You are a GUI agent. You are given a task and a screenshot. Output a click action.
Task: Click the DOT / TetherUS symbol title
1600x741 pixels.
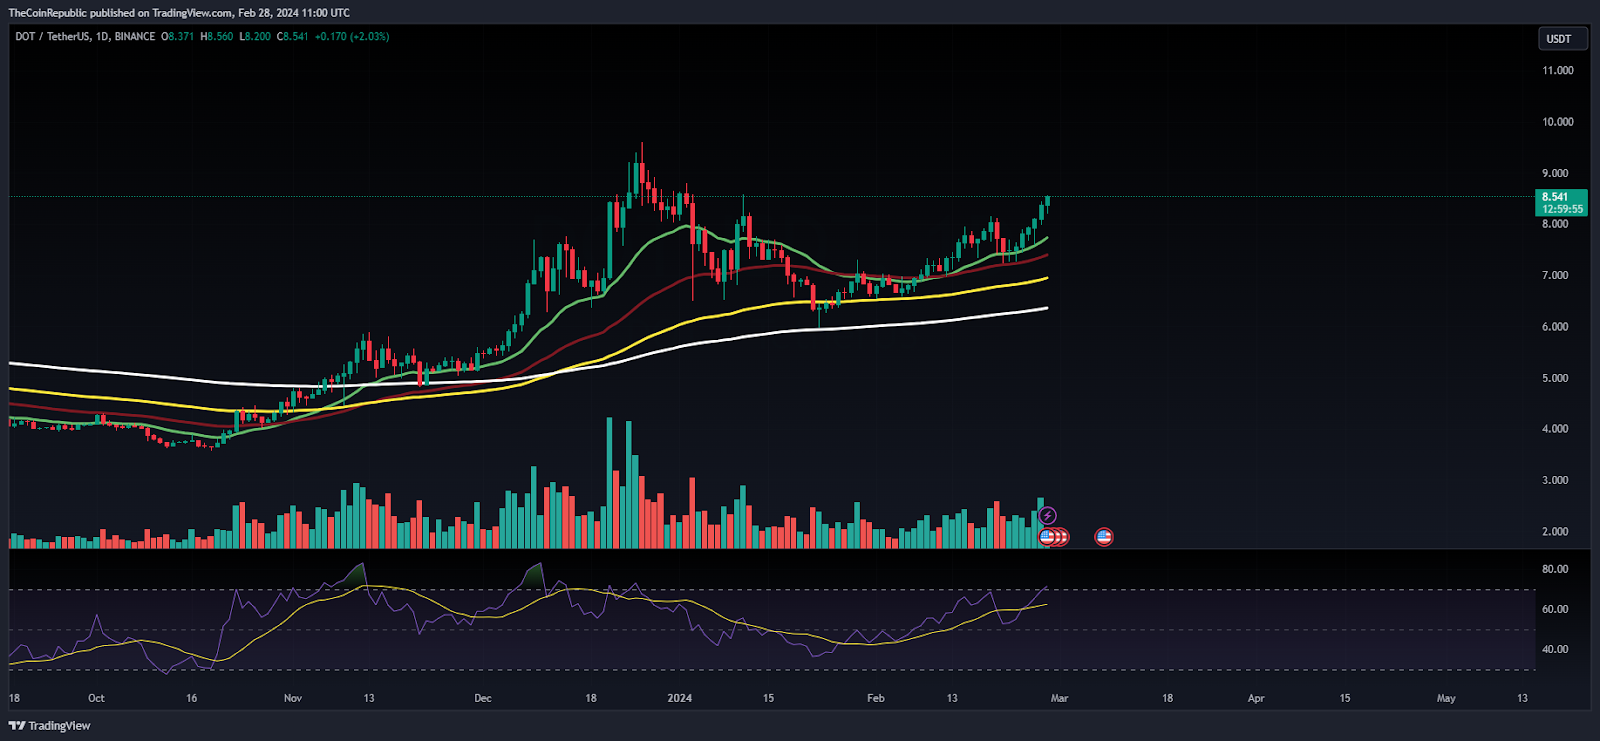(x=52, y=36)
